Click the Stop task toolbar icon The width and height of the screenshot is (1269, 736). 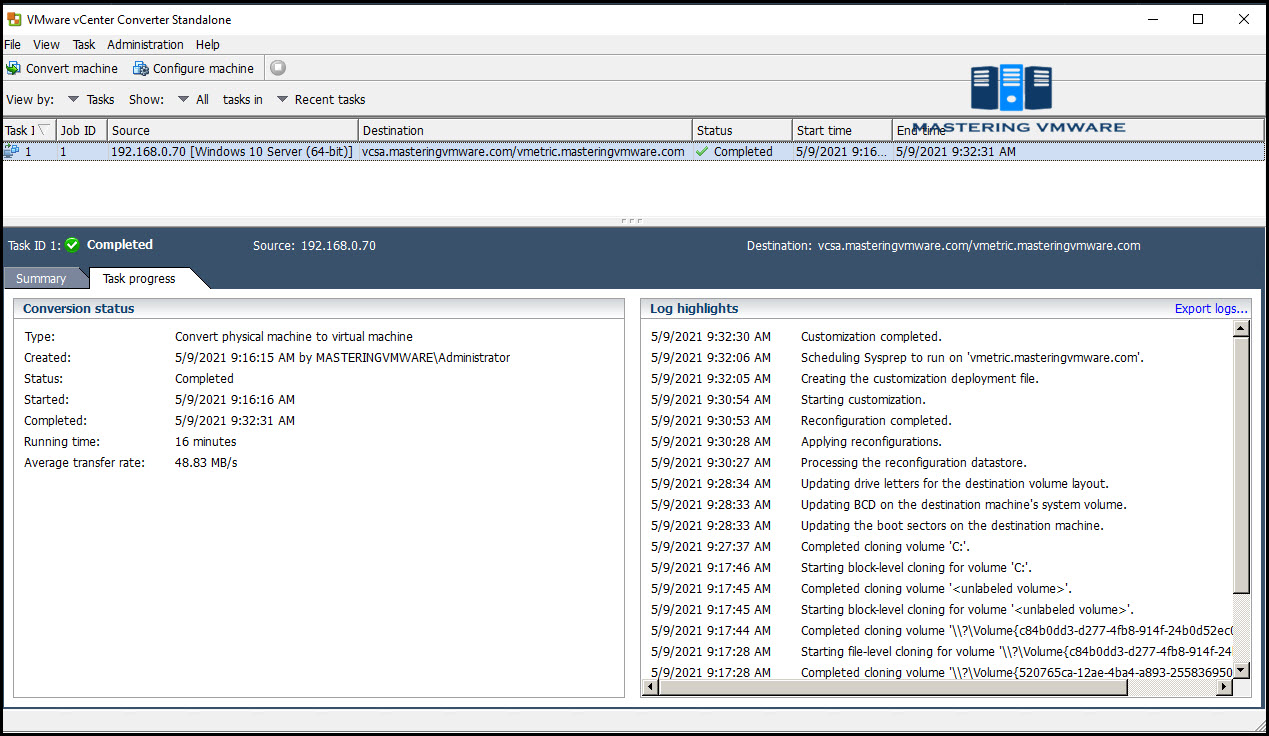(278, 68)
